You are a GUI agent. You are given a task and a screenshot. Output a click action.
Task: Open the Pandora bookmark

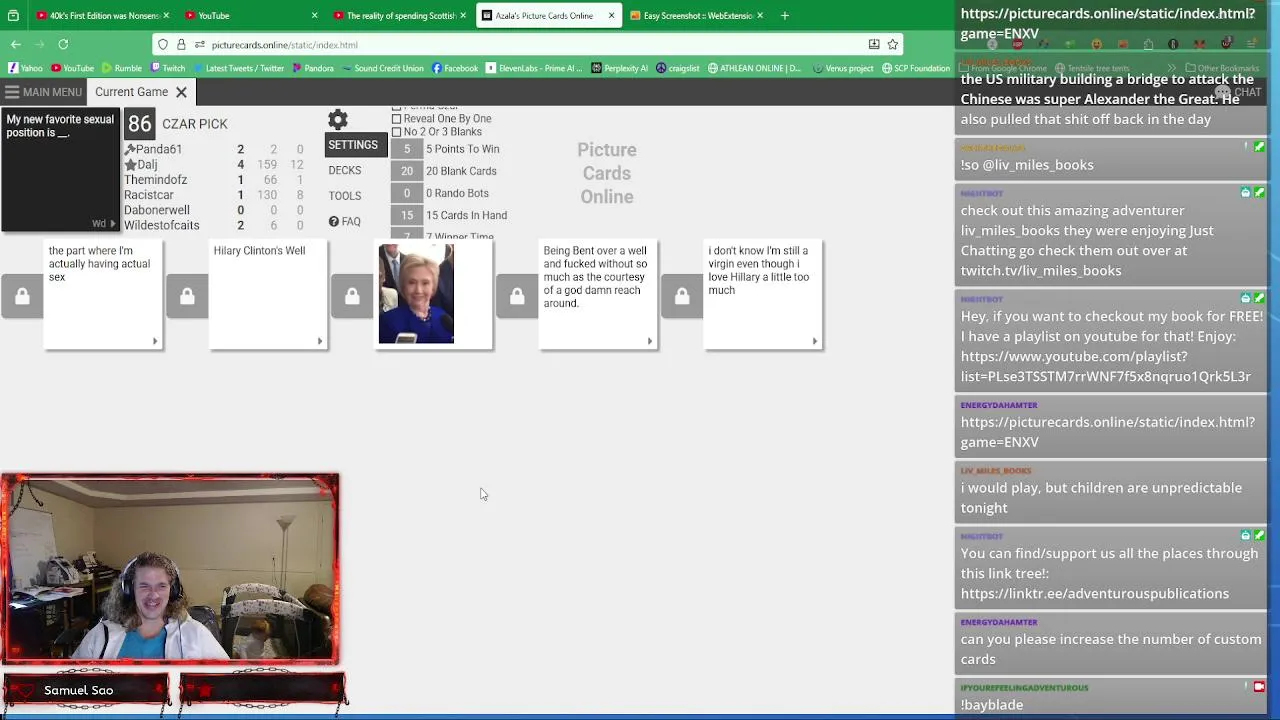[313, 68]
